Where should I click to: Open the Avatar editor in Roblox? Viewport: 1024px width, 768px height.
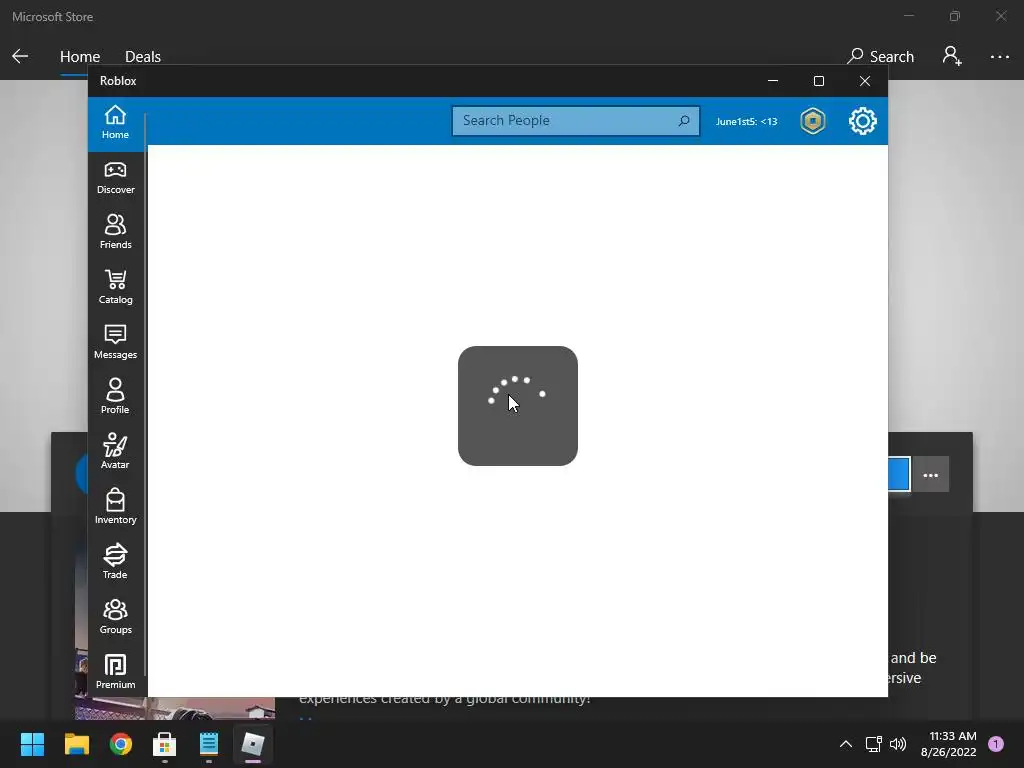point(116,452)
